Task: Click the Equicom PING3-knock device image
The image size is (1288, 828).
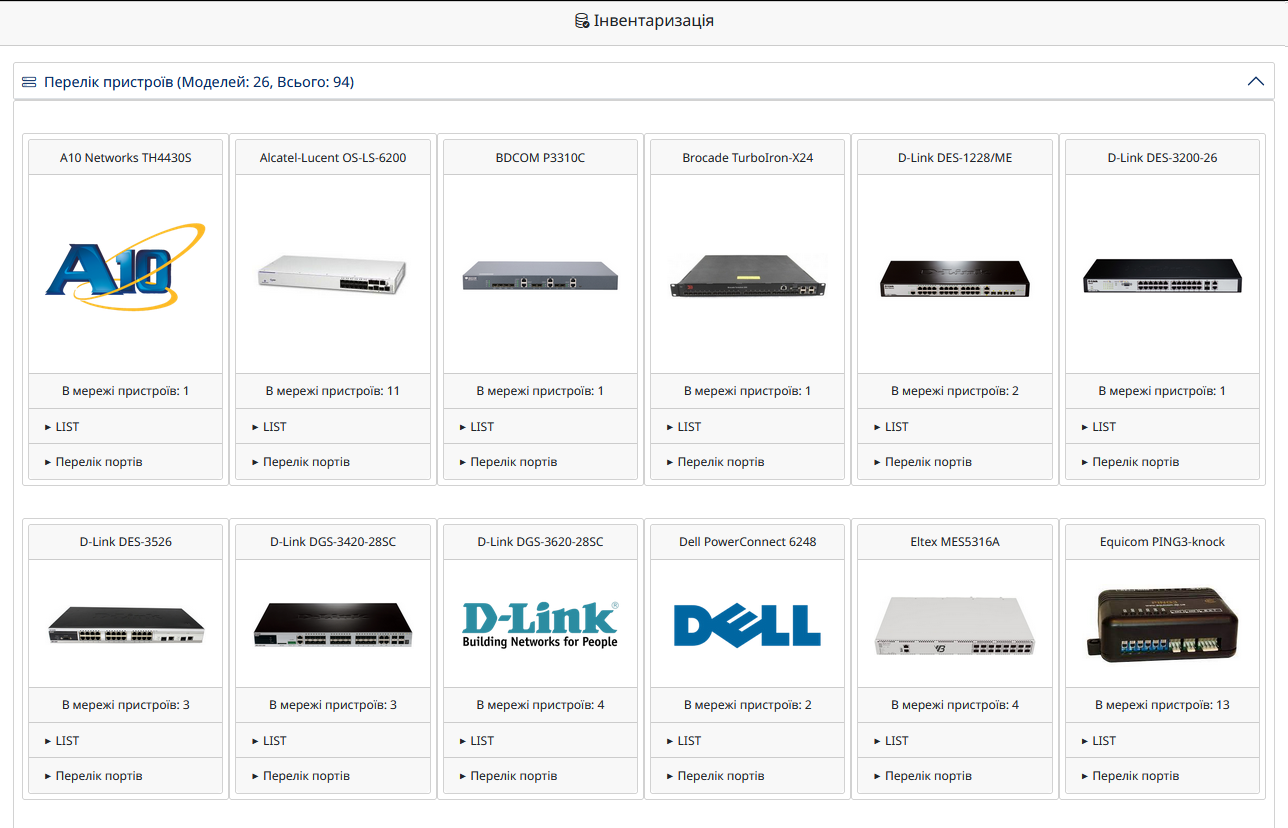Action: tap(1162, 625)
